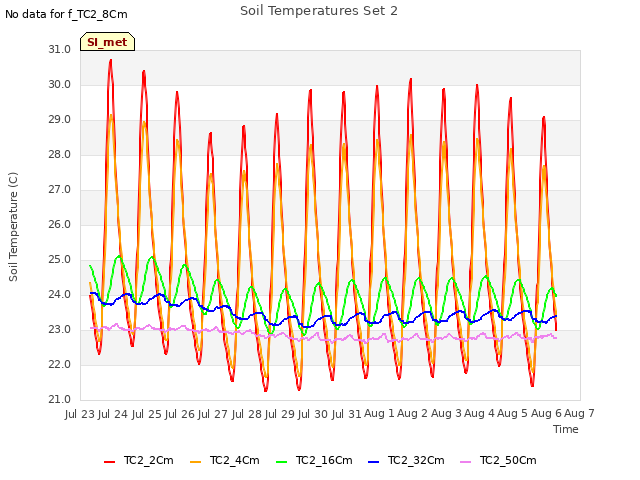640x480 pixels.
Task: Click the Jul 29 x-axis date label
Action: click(x=280, y=414)
